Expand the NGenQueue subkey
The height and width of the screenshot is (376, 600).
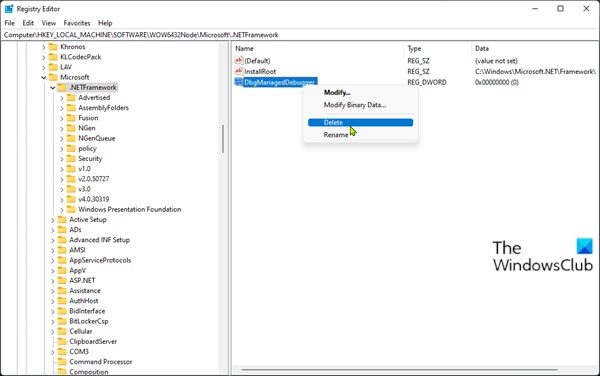tap(62, 138)
